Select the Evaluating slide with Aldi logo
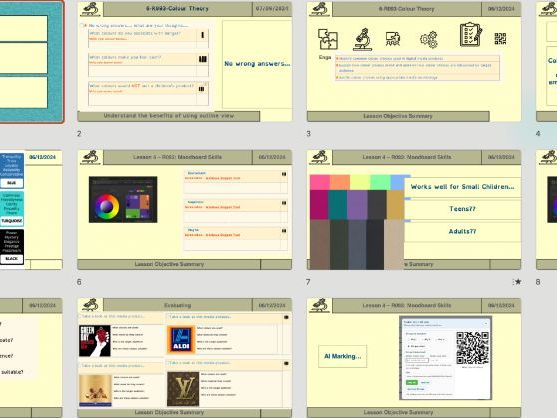Image resolution: width=557 pixels, height=418 pixels. pos(185,358)
